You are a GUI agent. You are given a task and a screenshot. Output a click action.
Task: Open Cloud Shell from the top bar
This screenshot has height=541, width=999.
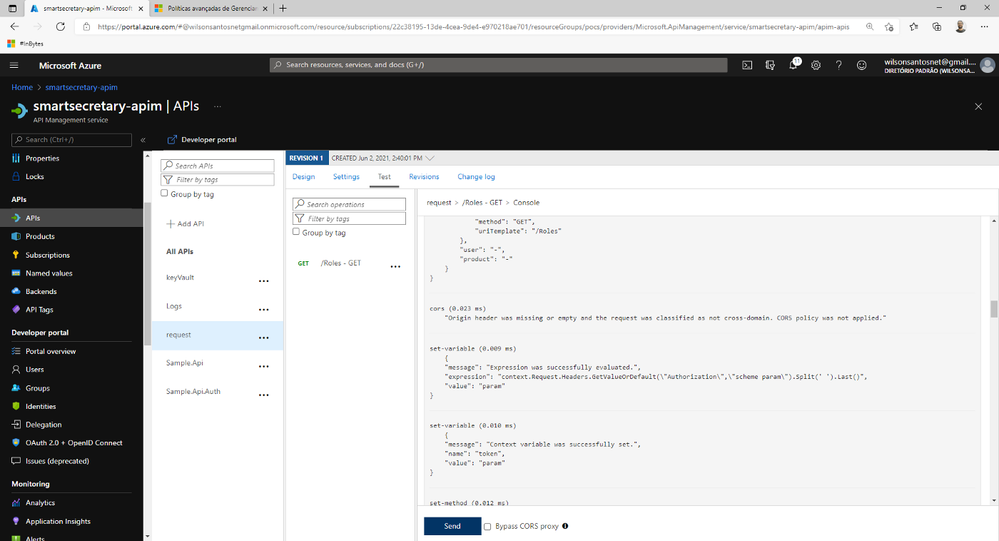(747, 65)
